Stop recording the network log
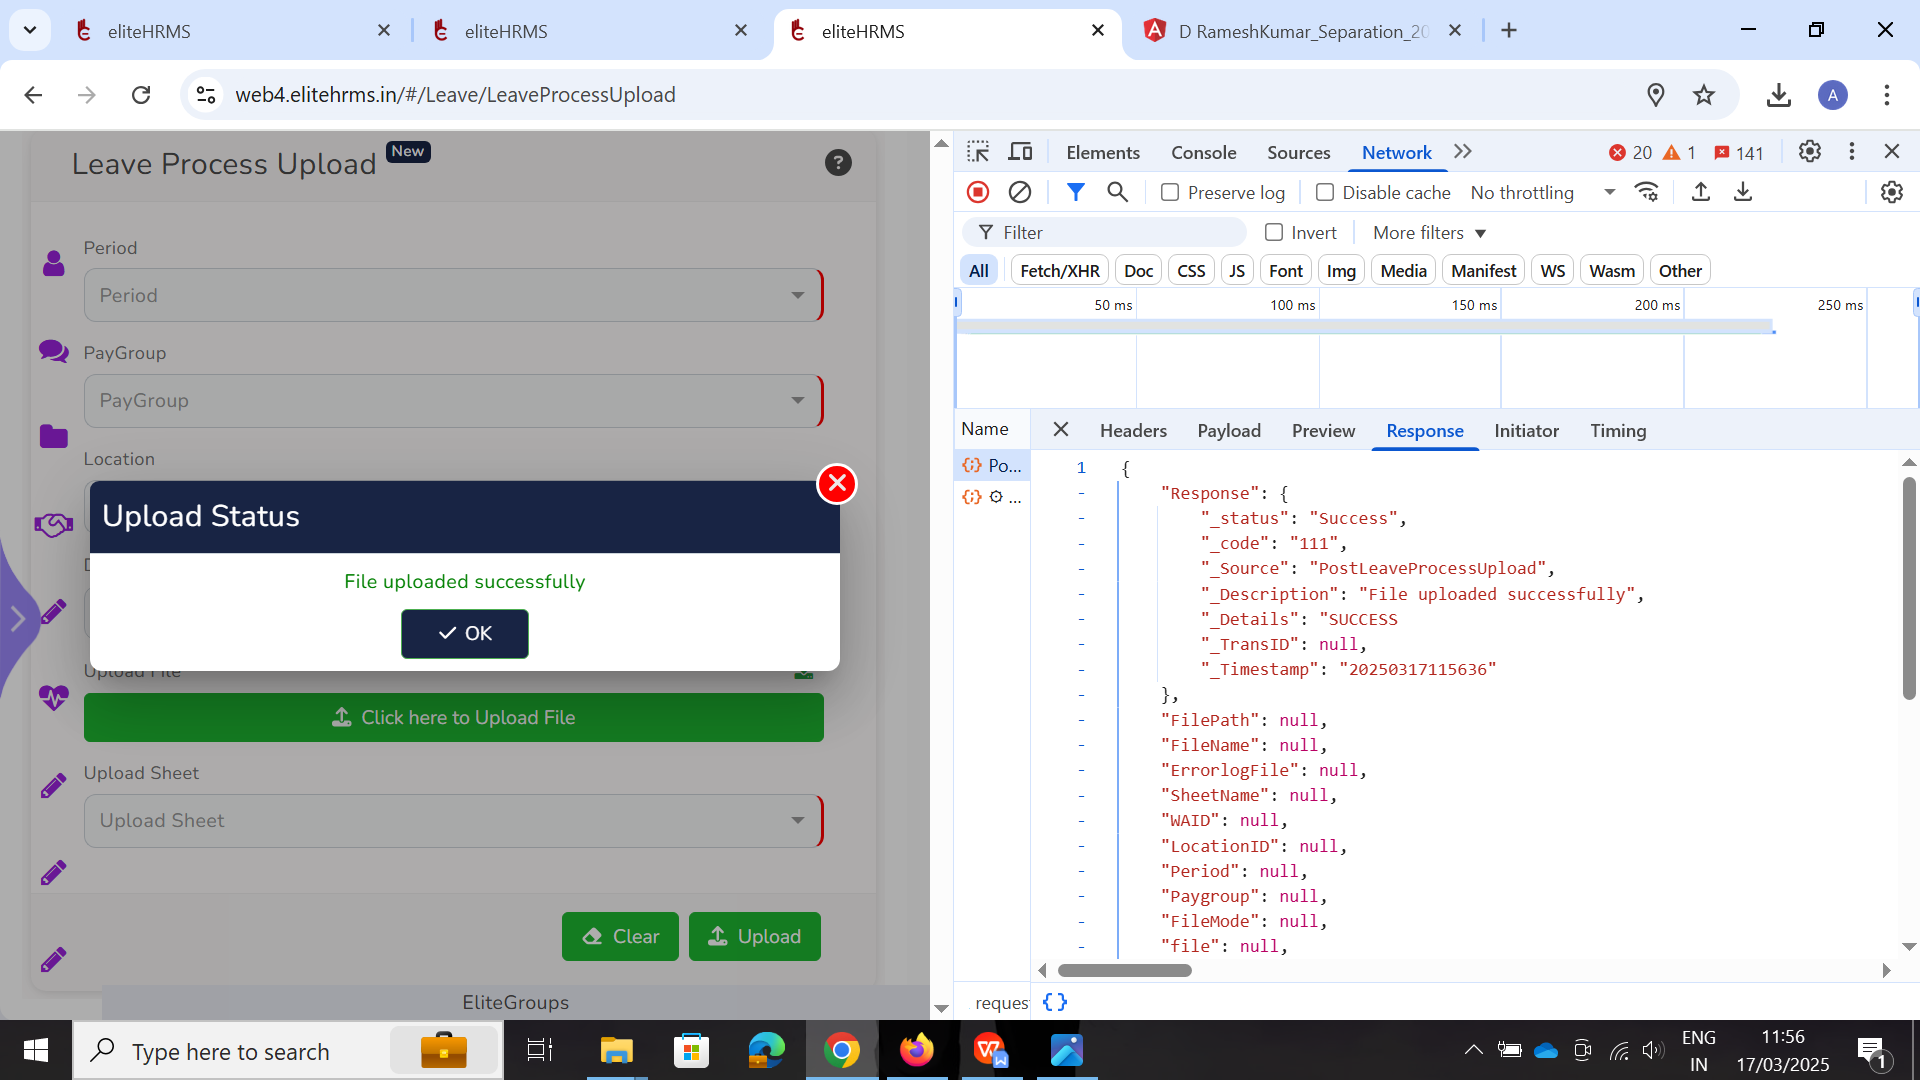 pyautogui.click(x=978, y=192)
